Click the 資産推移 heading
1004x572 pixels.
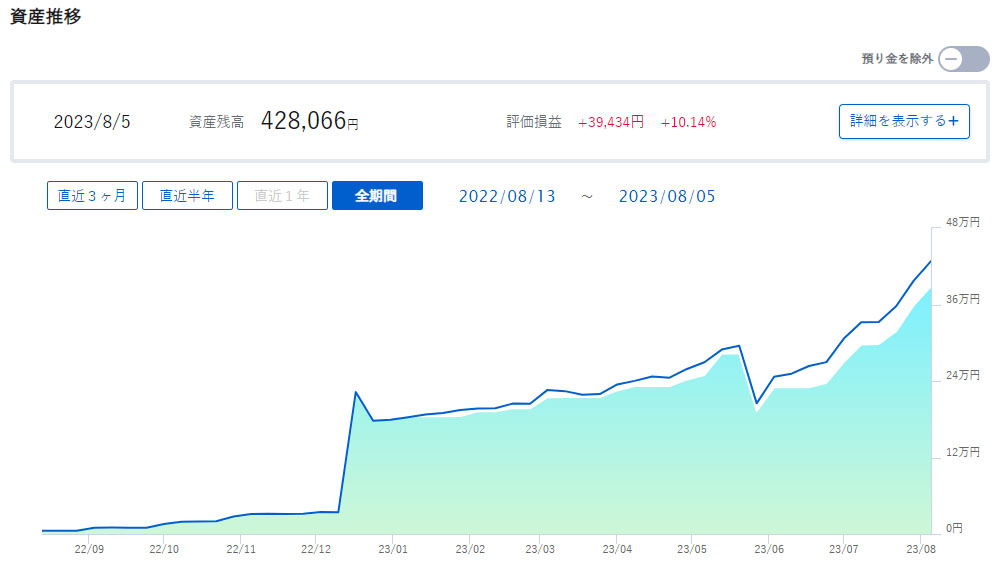tap(46, 19)
